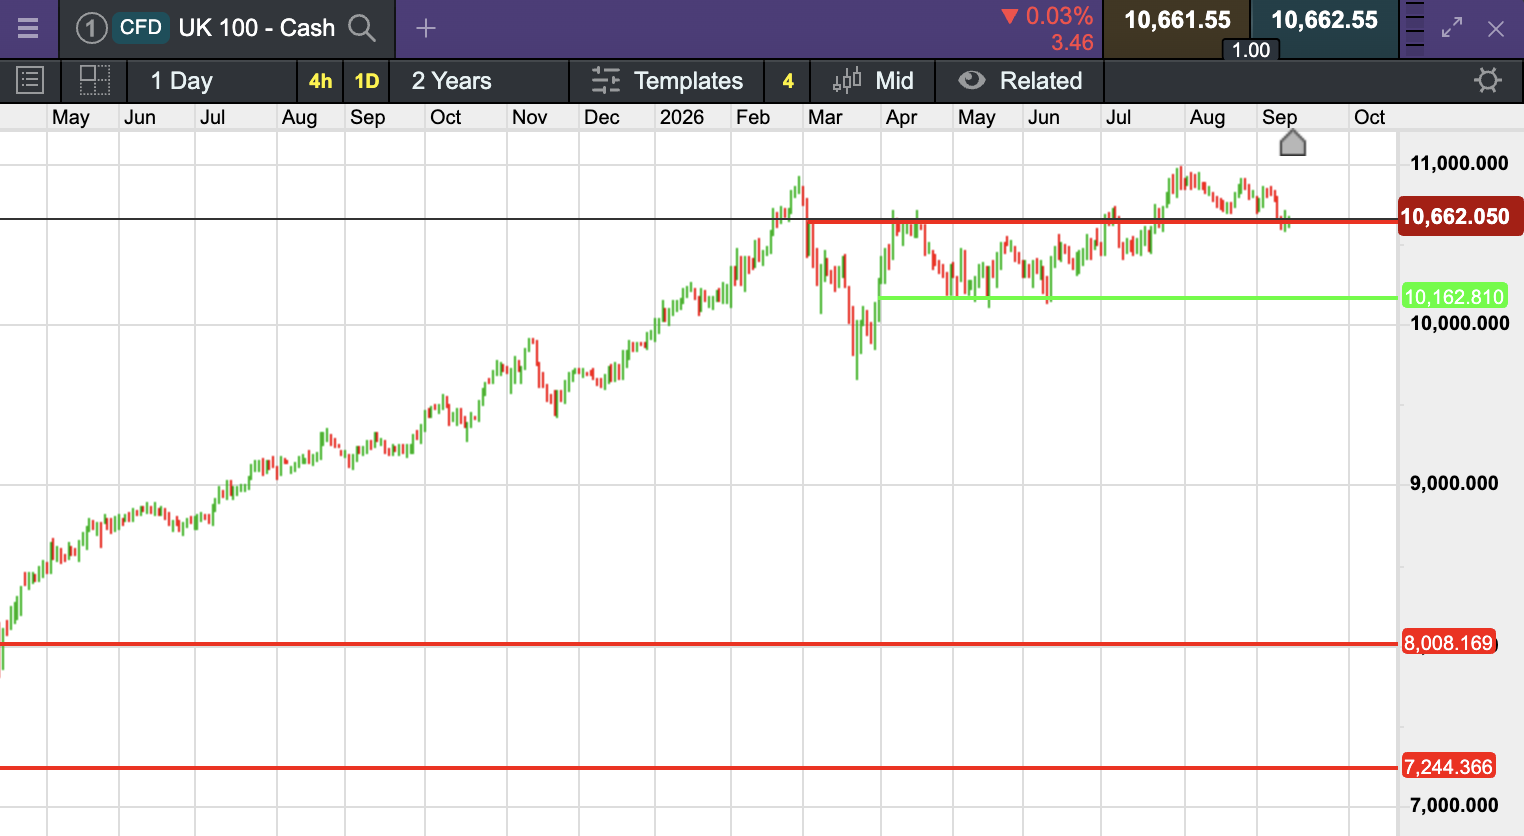Image resolution: width=1524 pixels, height=836 pixels.
Task: Click the chart layout grid icon
Action: point(95,80)
